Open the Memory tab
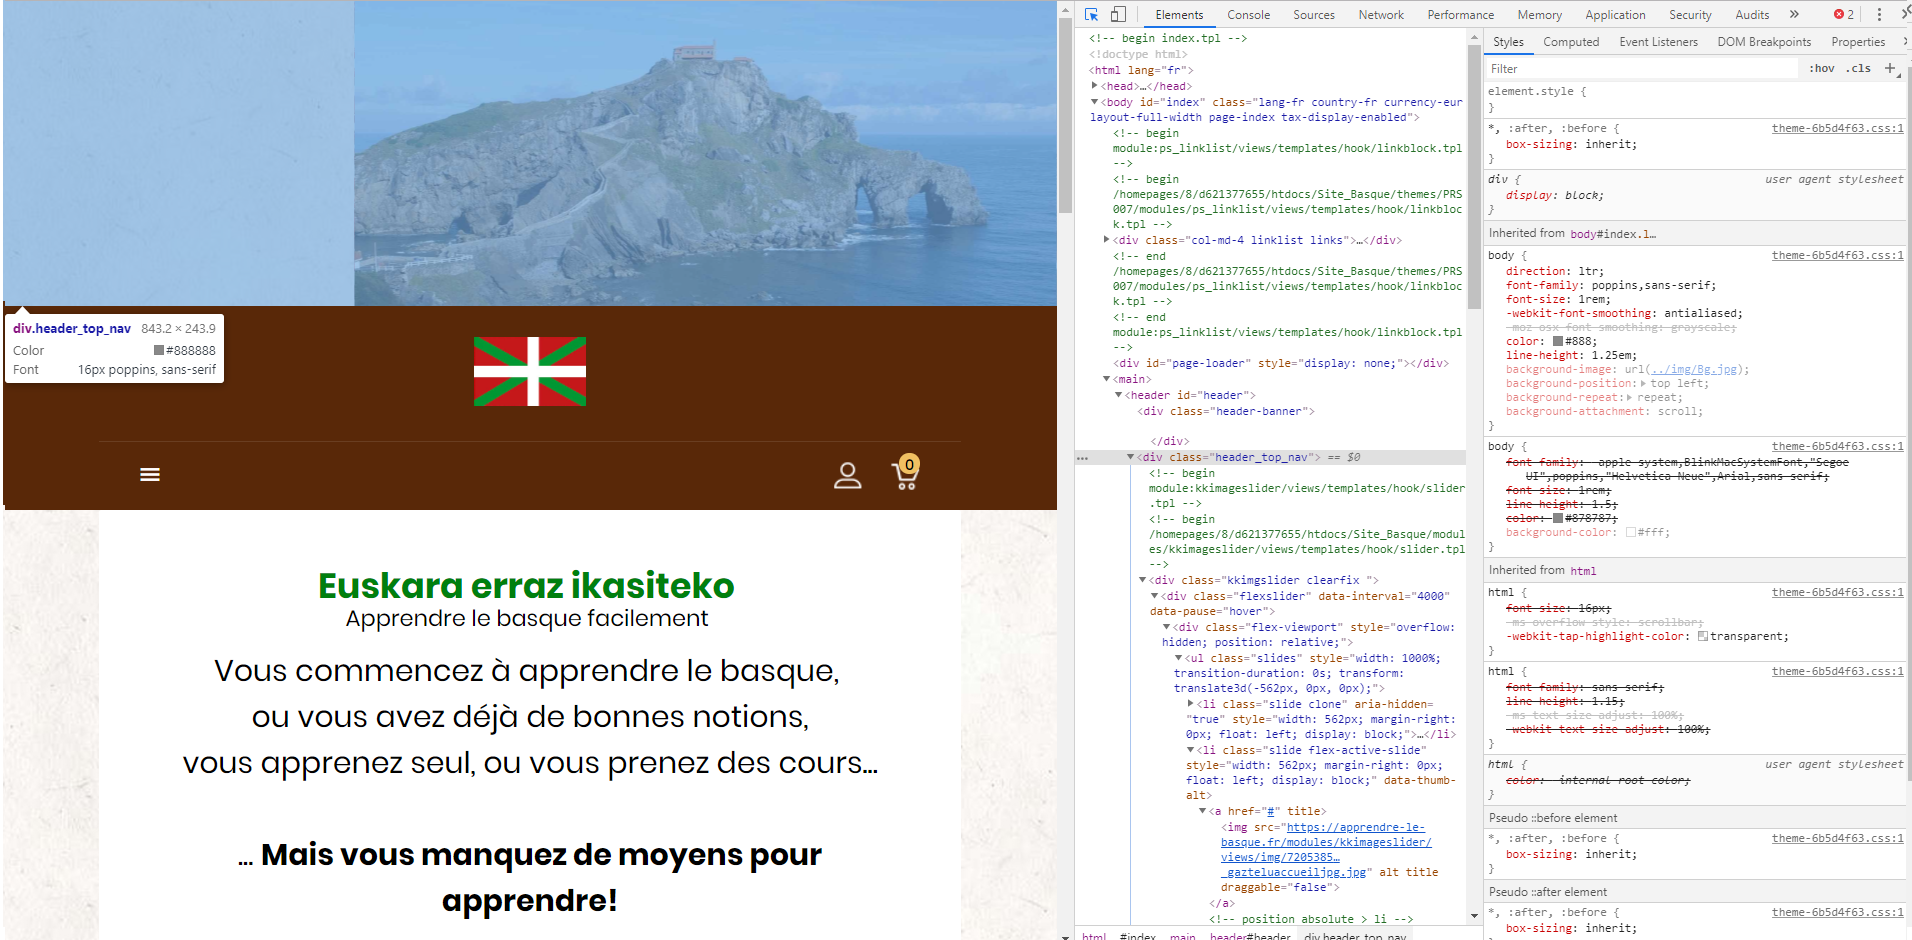Viewport: 1912px width, 940px height. 1539,15
